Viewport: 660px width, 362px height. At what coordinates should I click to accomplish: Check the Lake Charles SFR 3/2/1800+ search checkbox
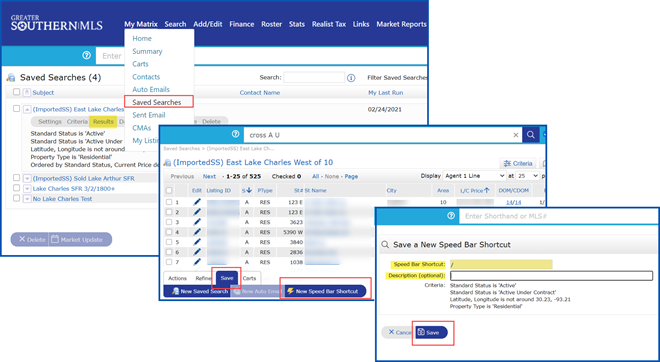[16, 188]
